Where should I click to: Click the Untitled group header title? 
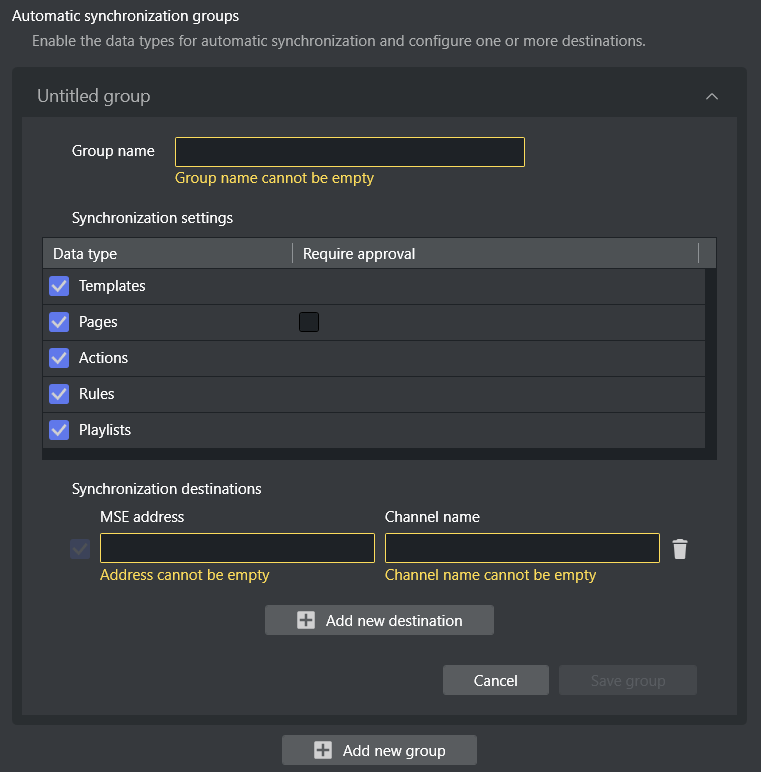coord(94,97)
